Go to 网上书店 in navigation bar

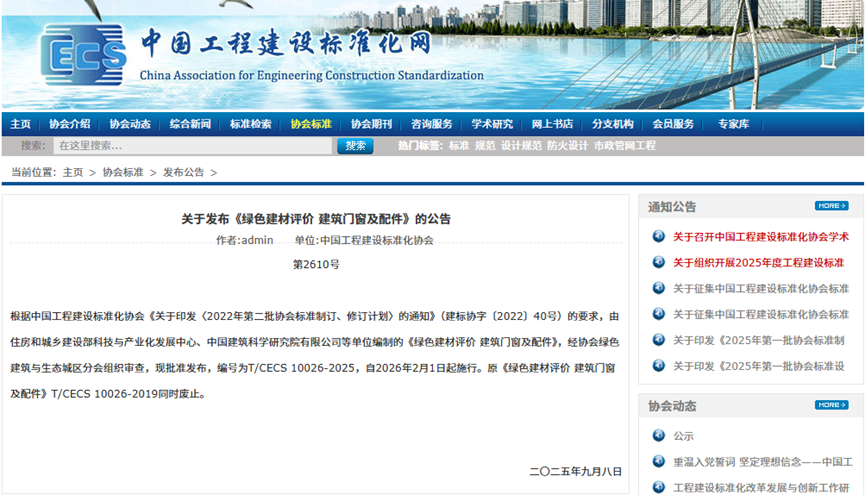(552, 124)
